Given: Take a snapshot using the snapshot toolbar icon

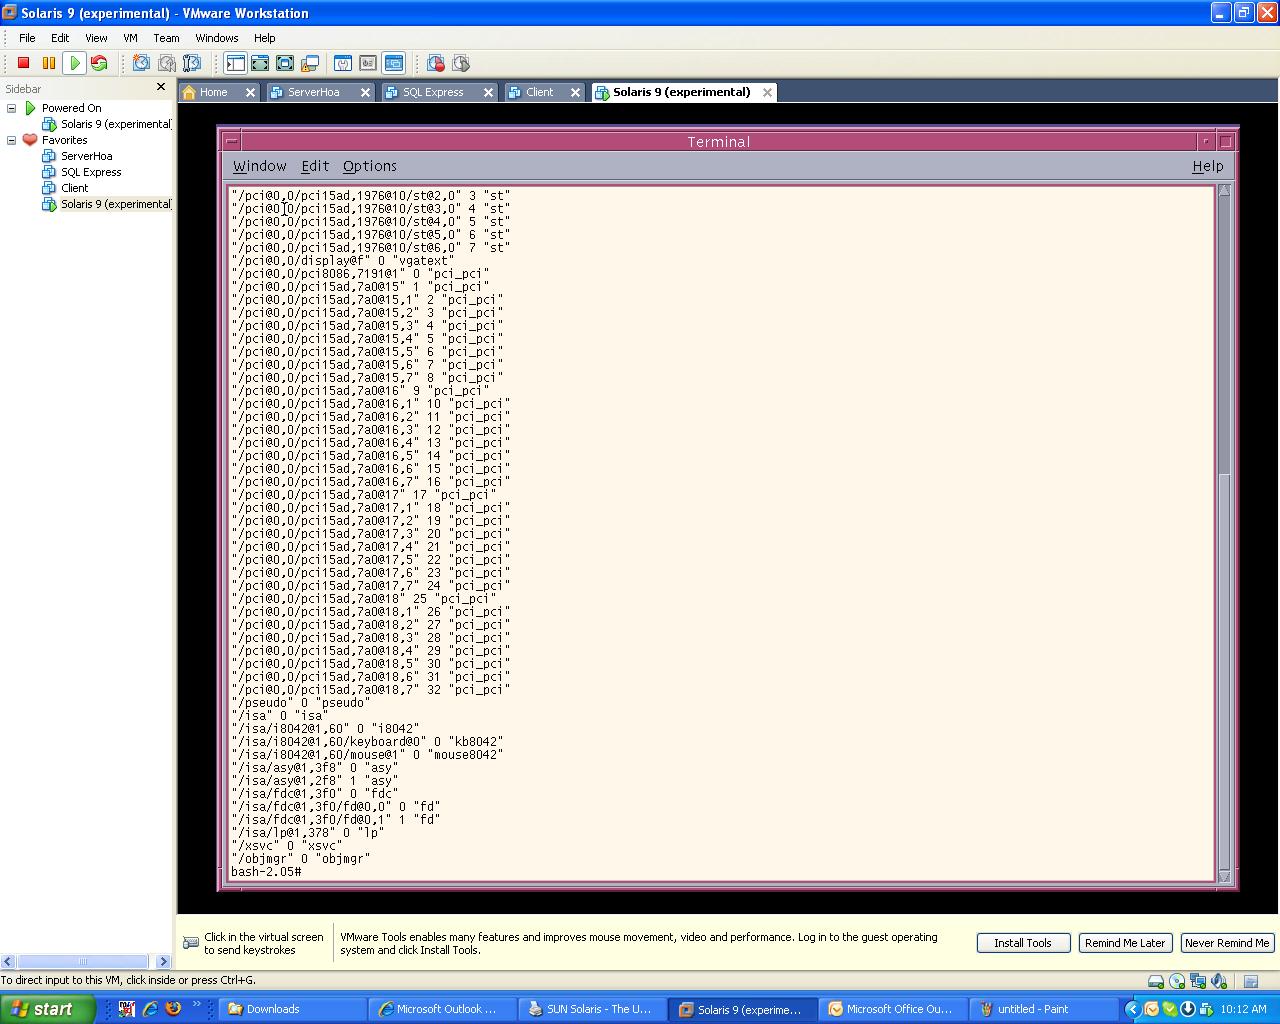Looking at the screenshot, I should click(141, 63).
